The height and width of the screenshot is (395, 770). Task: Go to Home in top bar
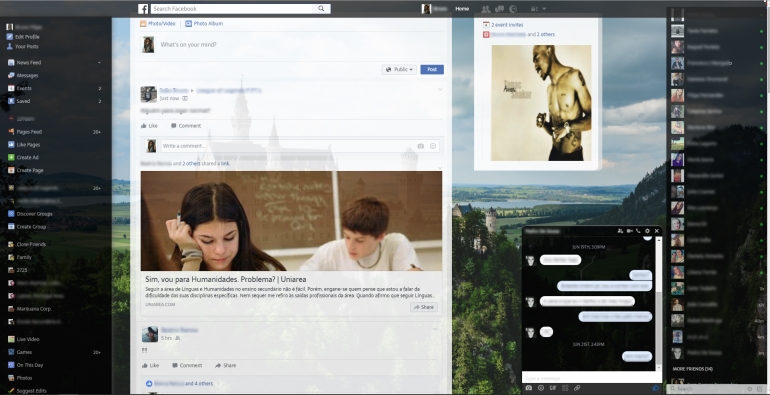coord(462,9)
